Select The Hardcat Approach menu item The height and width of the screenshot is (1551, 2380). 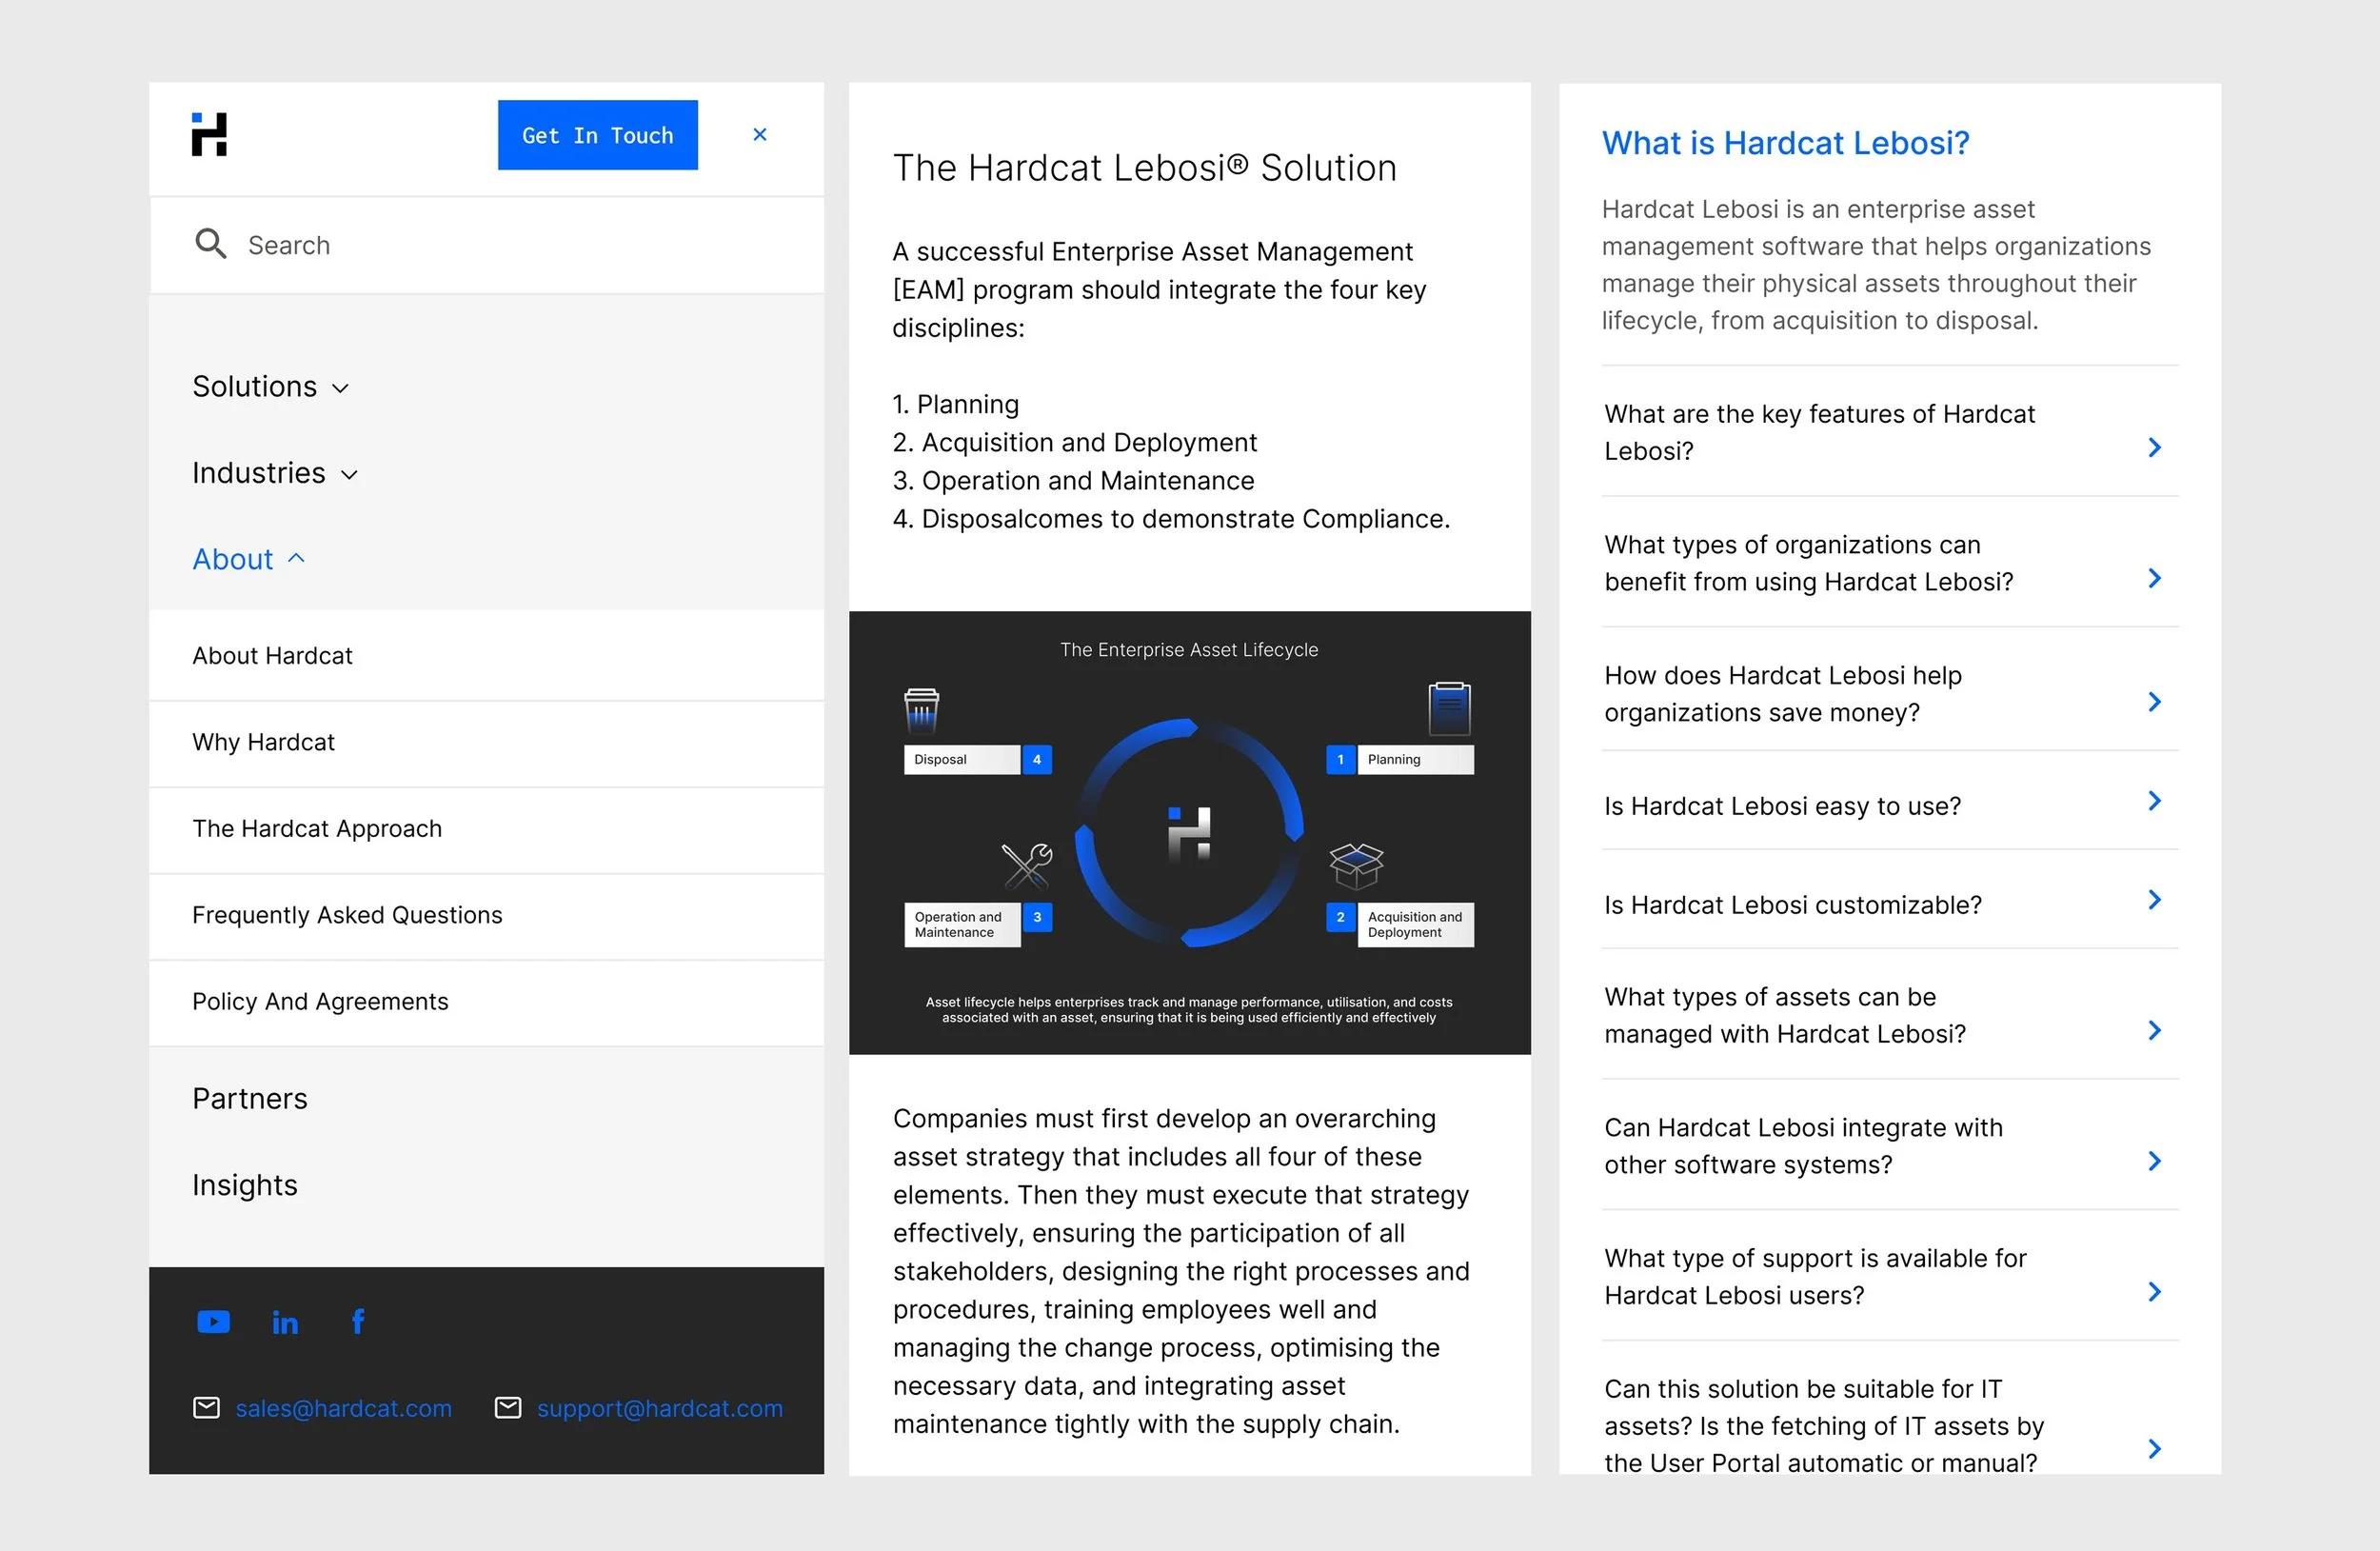point(317,829)
